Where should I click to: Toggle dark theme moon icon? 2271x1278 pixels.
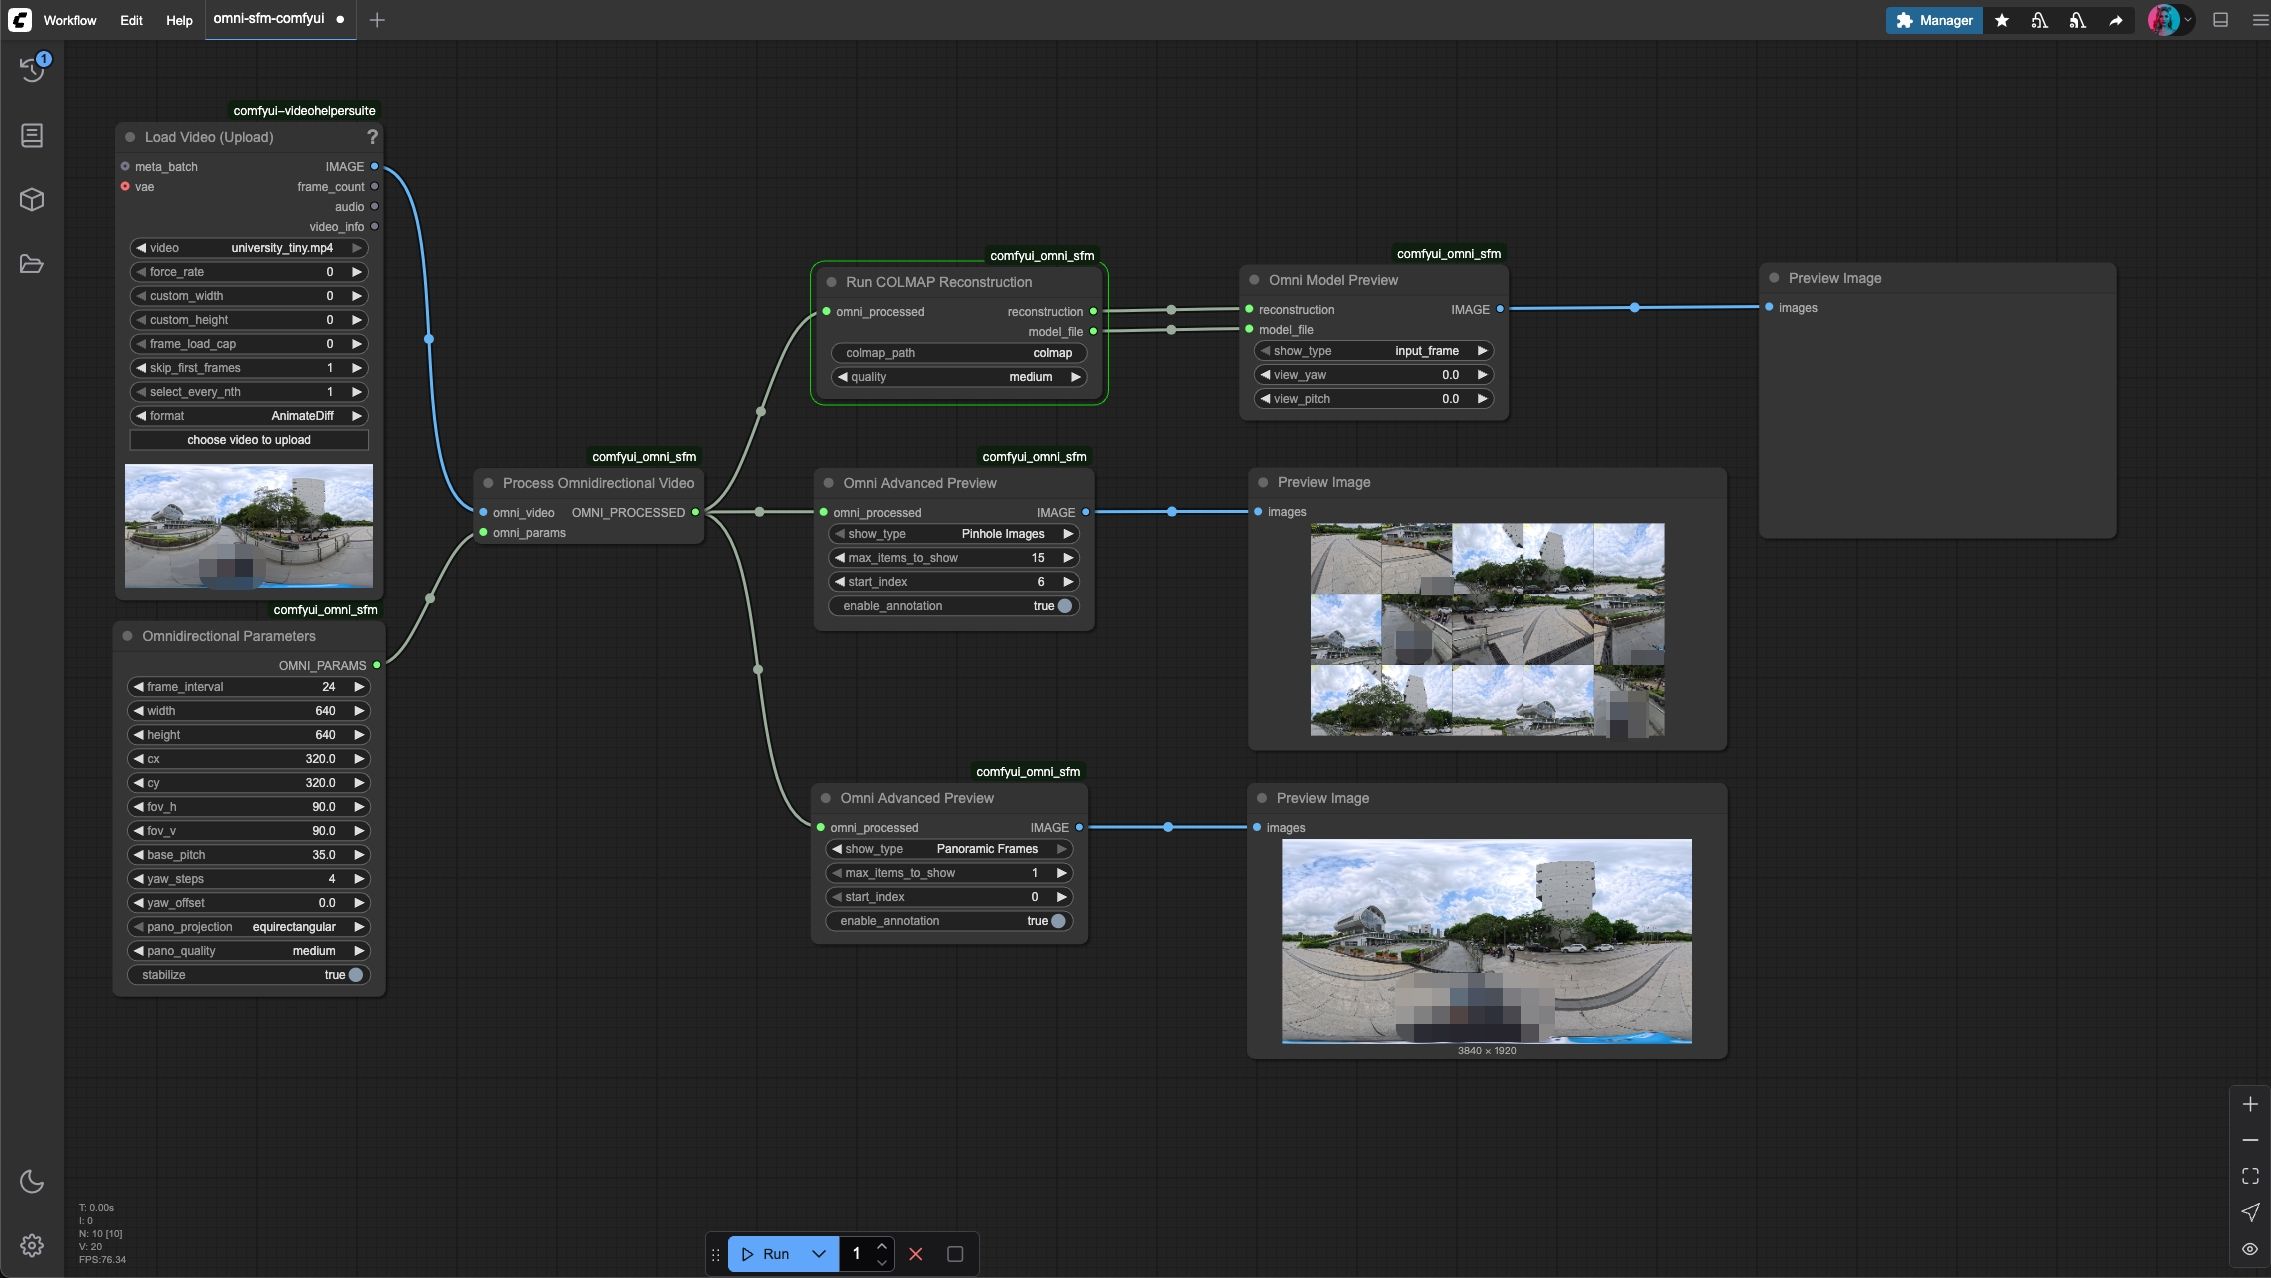(x=32, y=1181)
